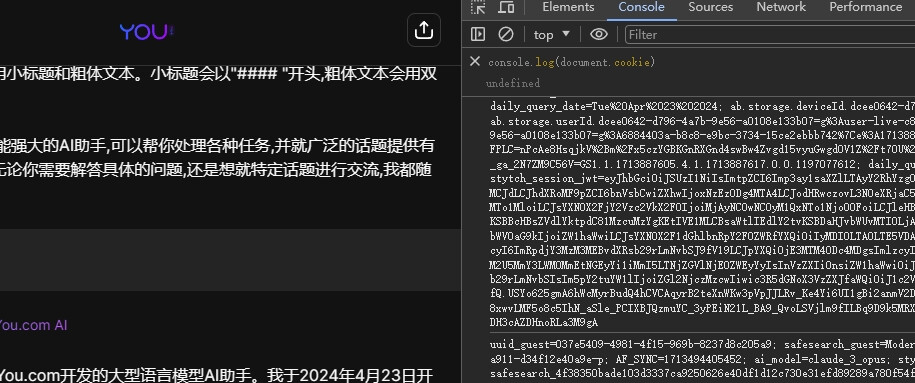Click the FPLC cookie line
This screenshot has height=383, width=915.
[x=703, y=150]
